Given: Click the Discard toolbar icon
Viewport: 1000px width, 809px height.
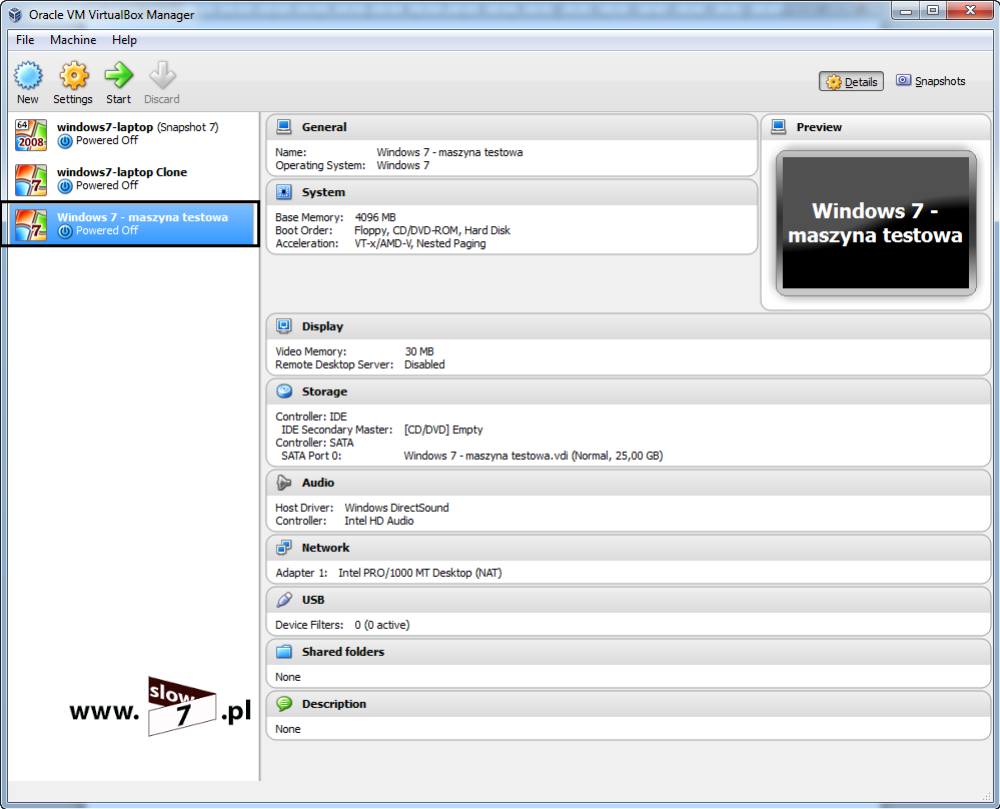Looking at the screenshot, I should 162,75.
